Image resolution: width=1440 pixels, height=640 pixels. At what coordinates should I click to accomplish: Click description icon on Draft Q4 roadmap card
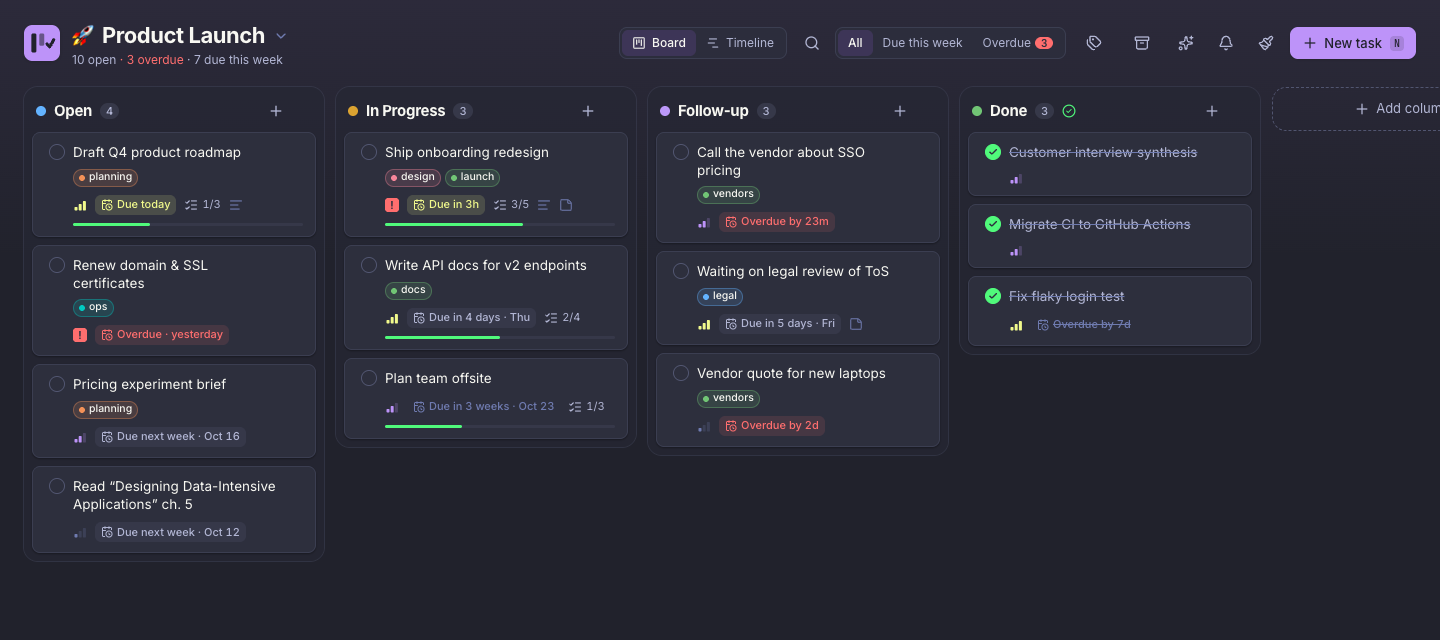coord(236,205)
